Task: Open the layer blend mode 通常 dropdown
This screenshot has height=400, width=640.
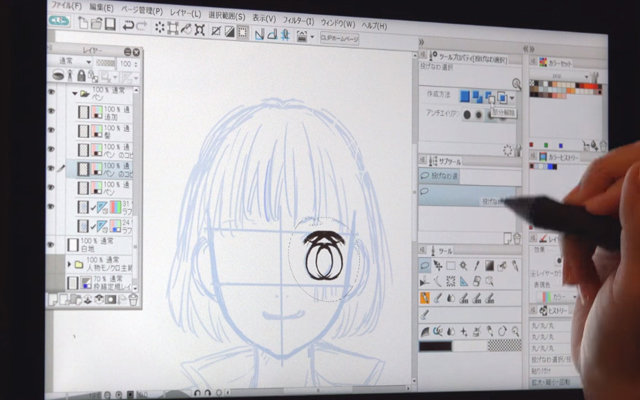Action: pos(67,62)
